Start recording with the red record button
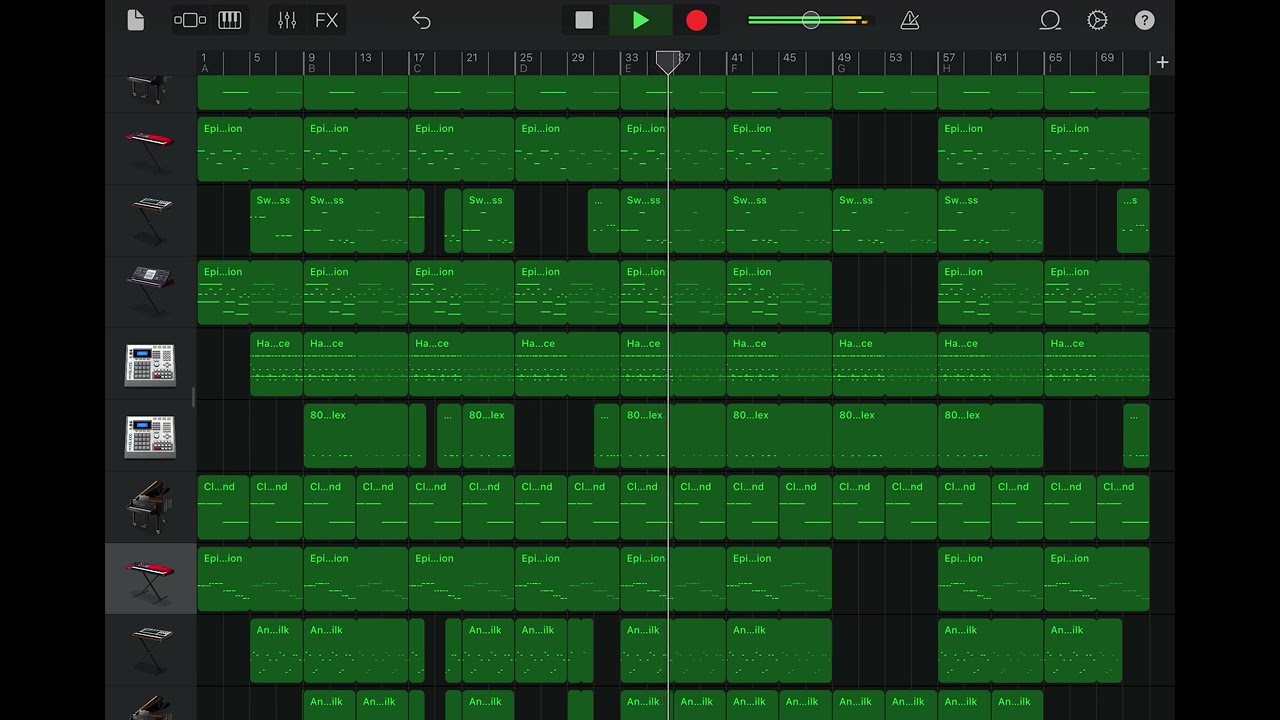The image size is (1280, 720). pos(697,20)
